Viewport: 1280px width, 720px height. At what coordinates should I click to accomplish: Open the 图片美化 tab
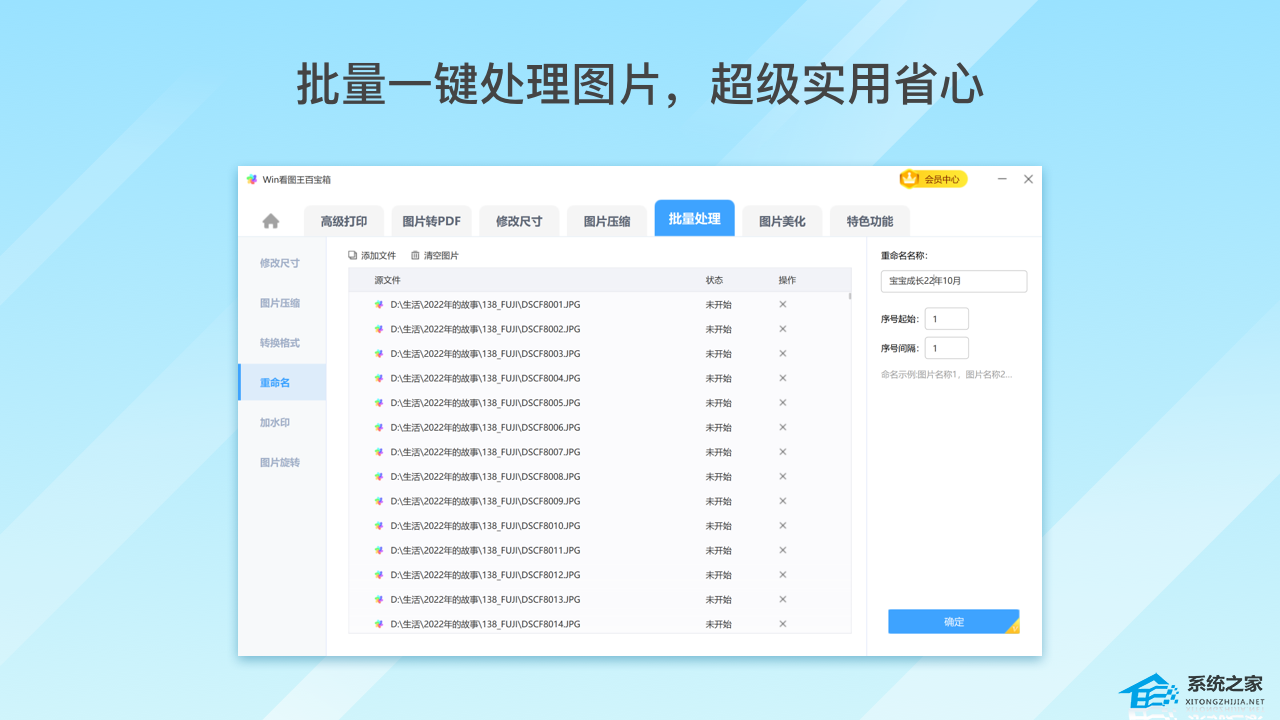(x=782, y=221)
